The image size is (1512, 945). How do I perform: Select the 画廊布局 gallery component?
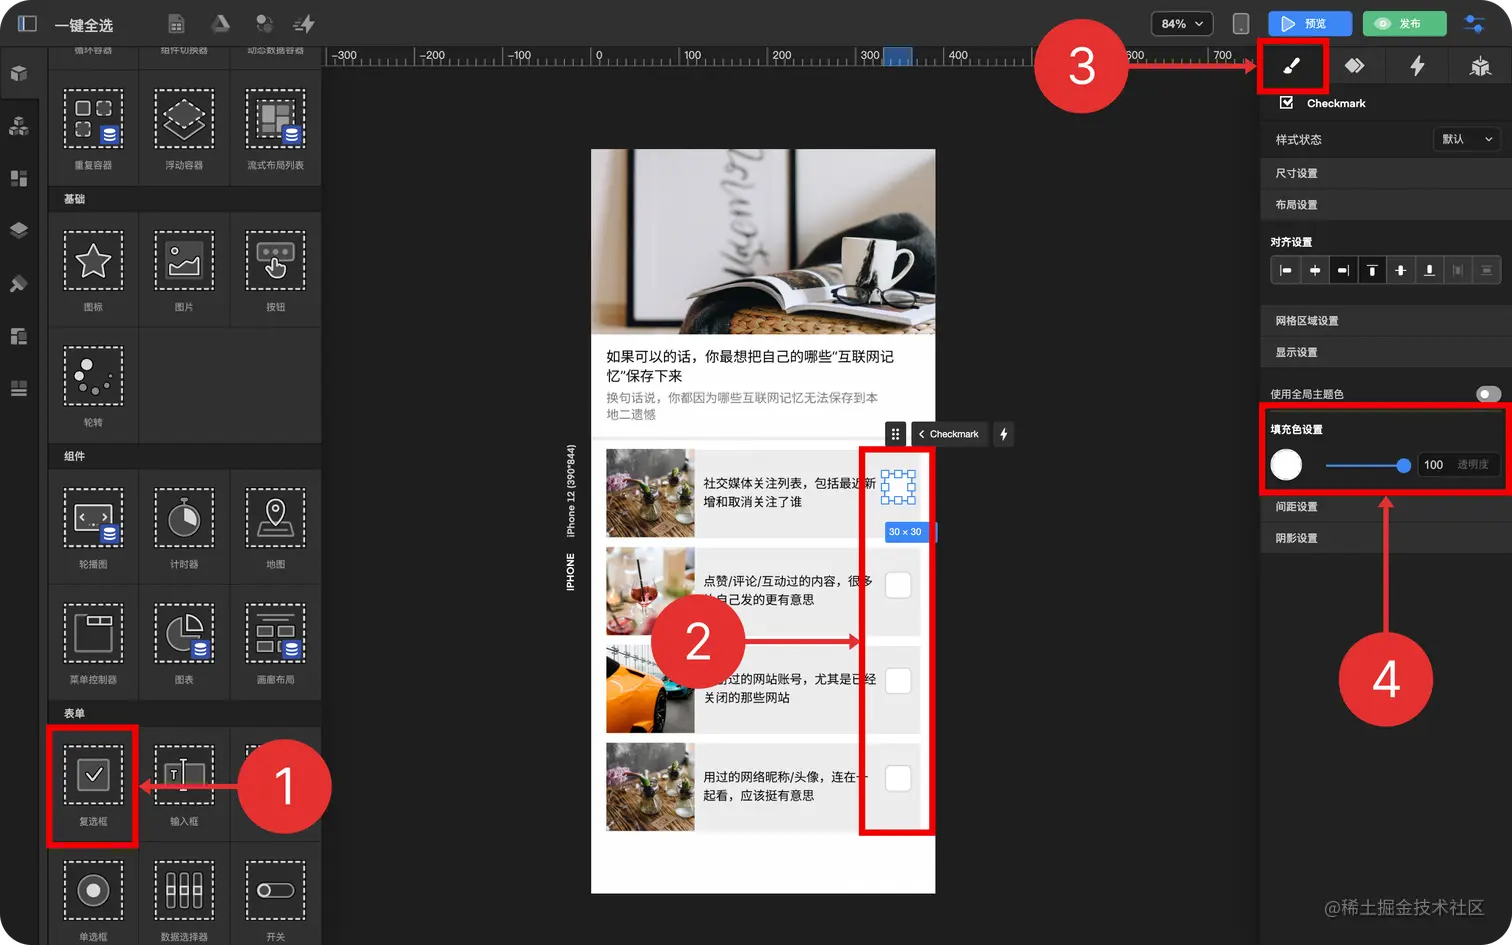pos(275,641)
